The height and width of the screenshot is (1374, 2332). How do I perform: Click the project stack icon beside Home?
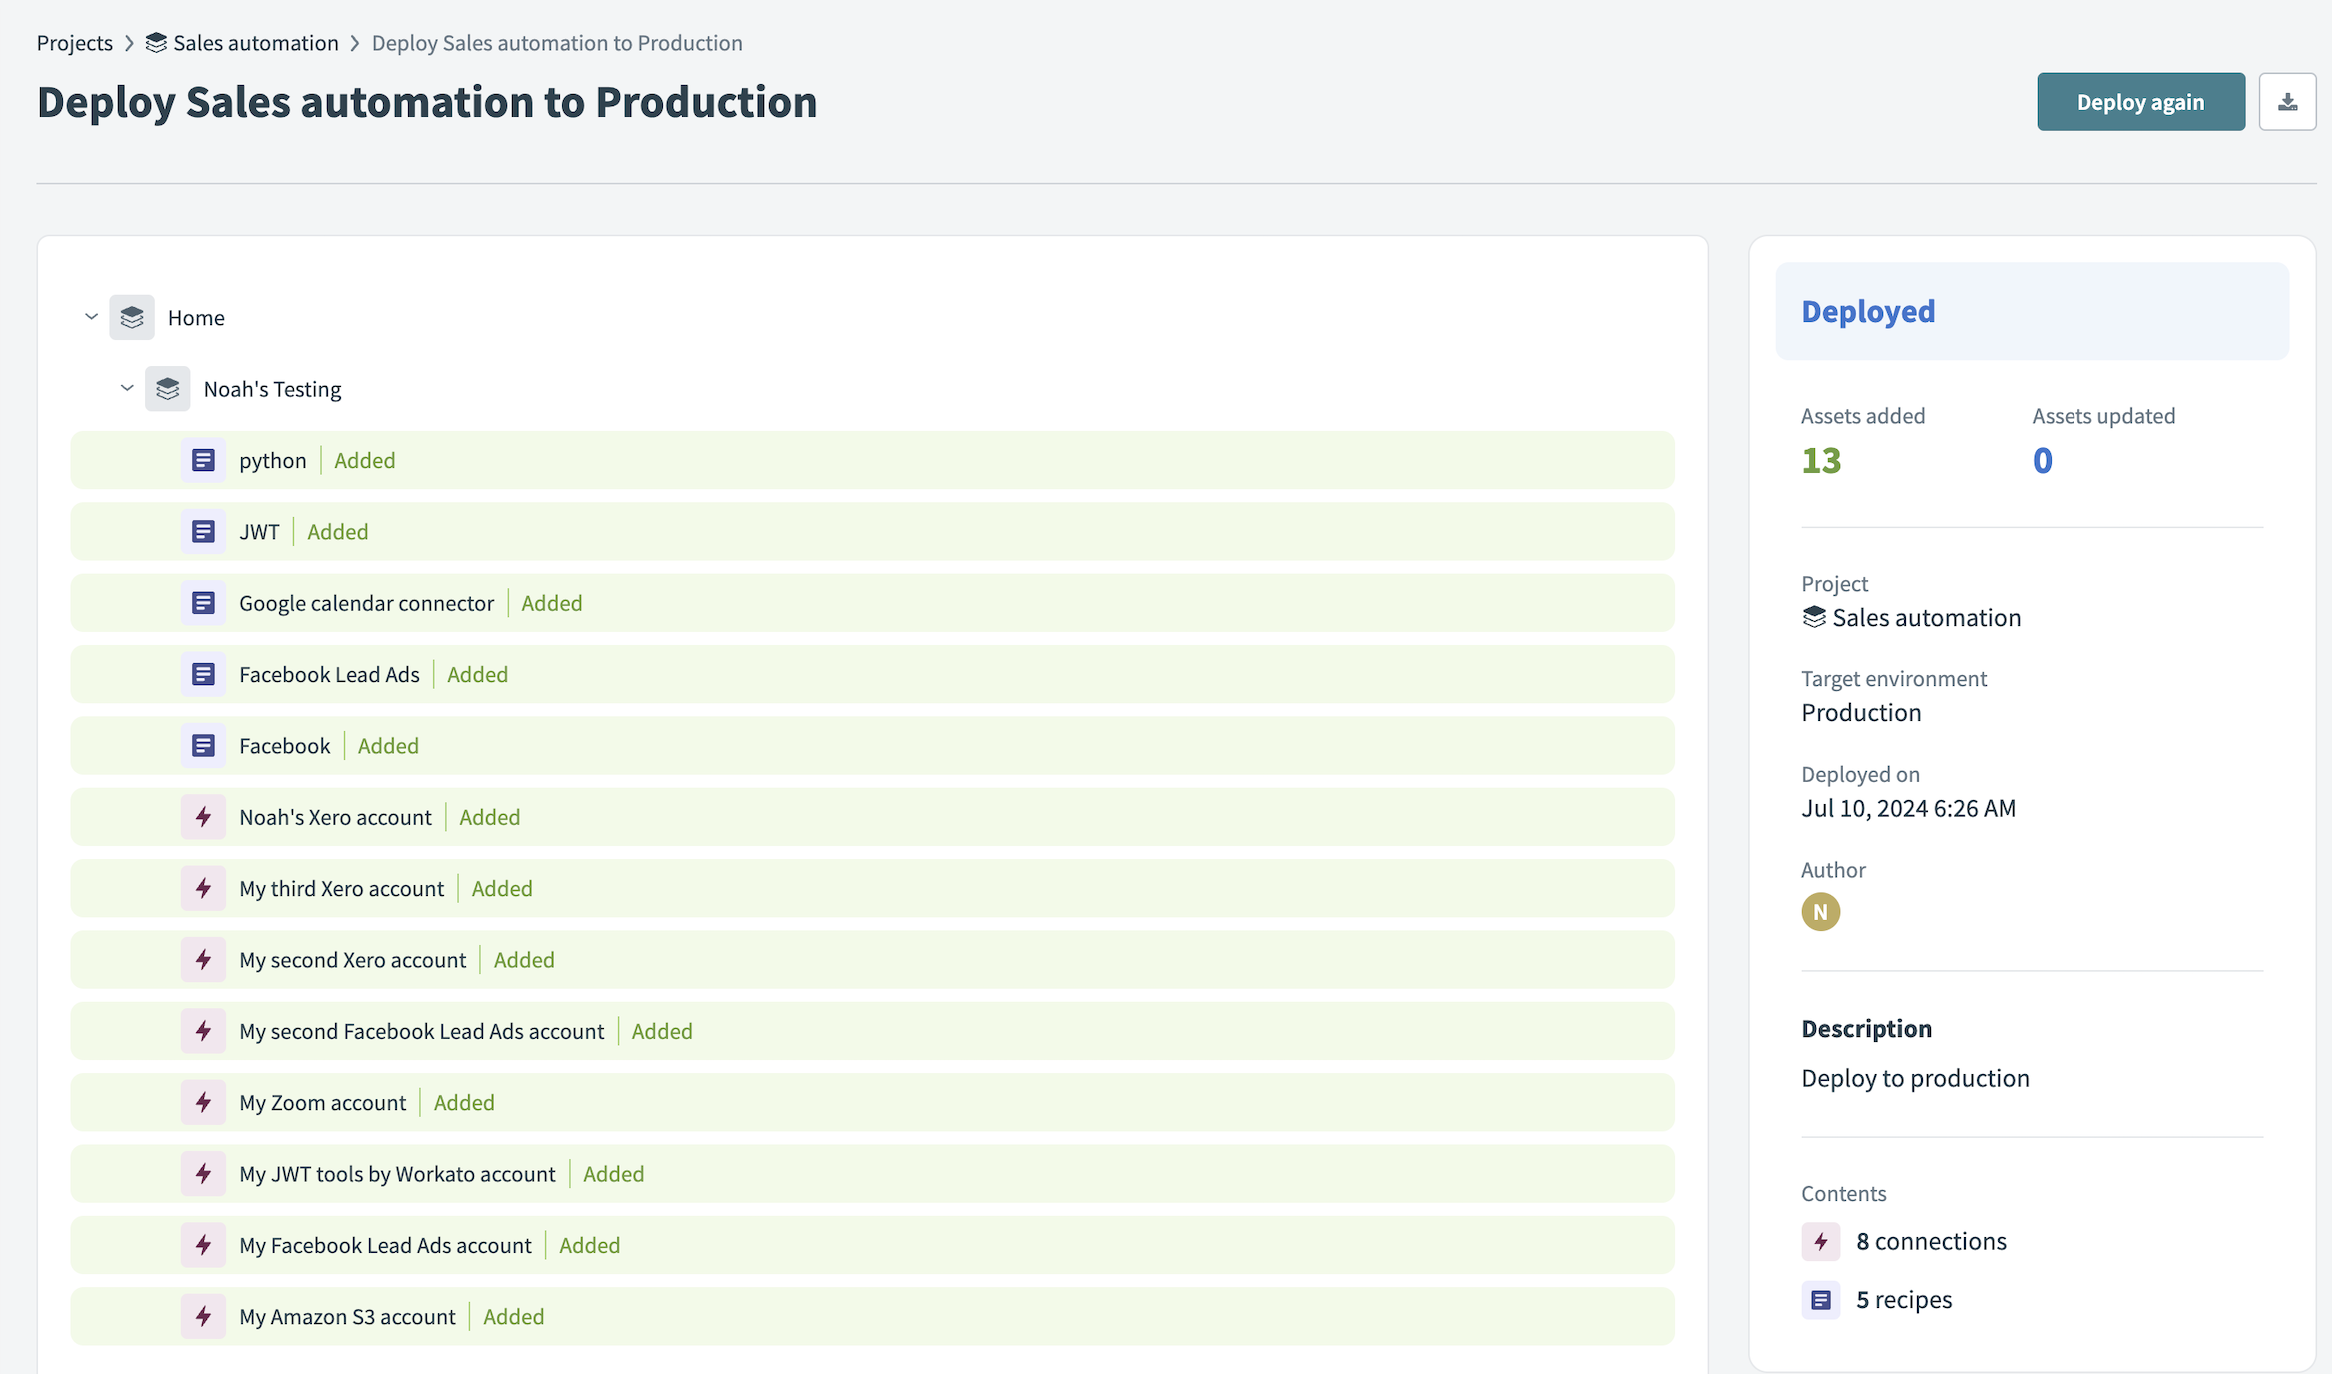tap(131, 317)
